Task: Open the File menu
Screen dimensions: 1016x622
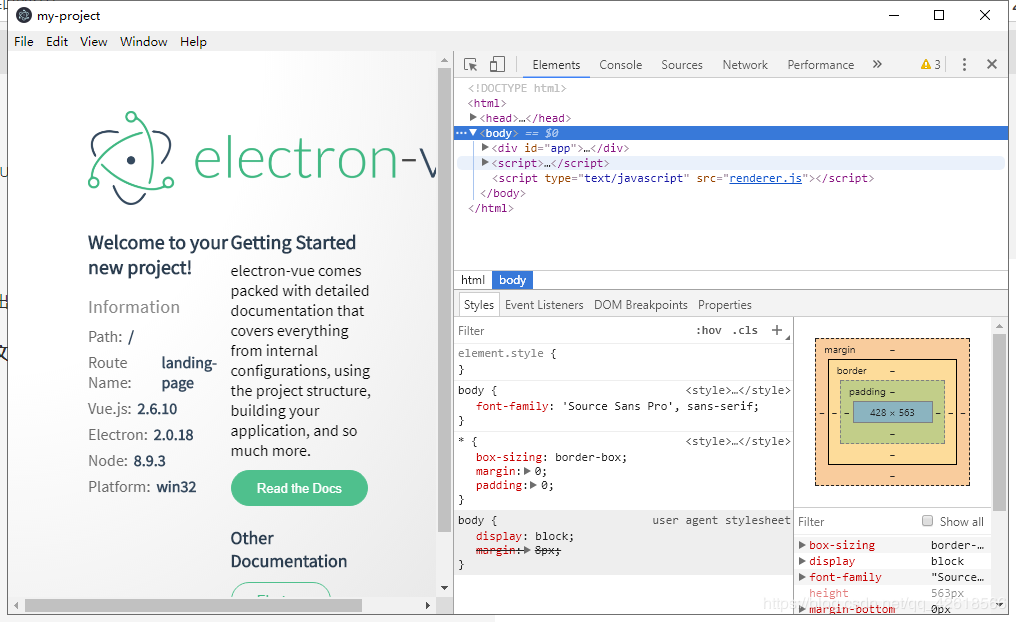Action: point(23,41)
